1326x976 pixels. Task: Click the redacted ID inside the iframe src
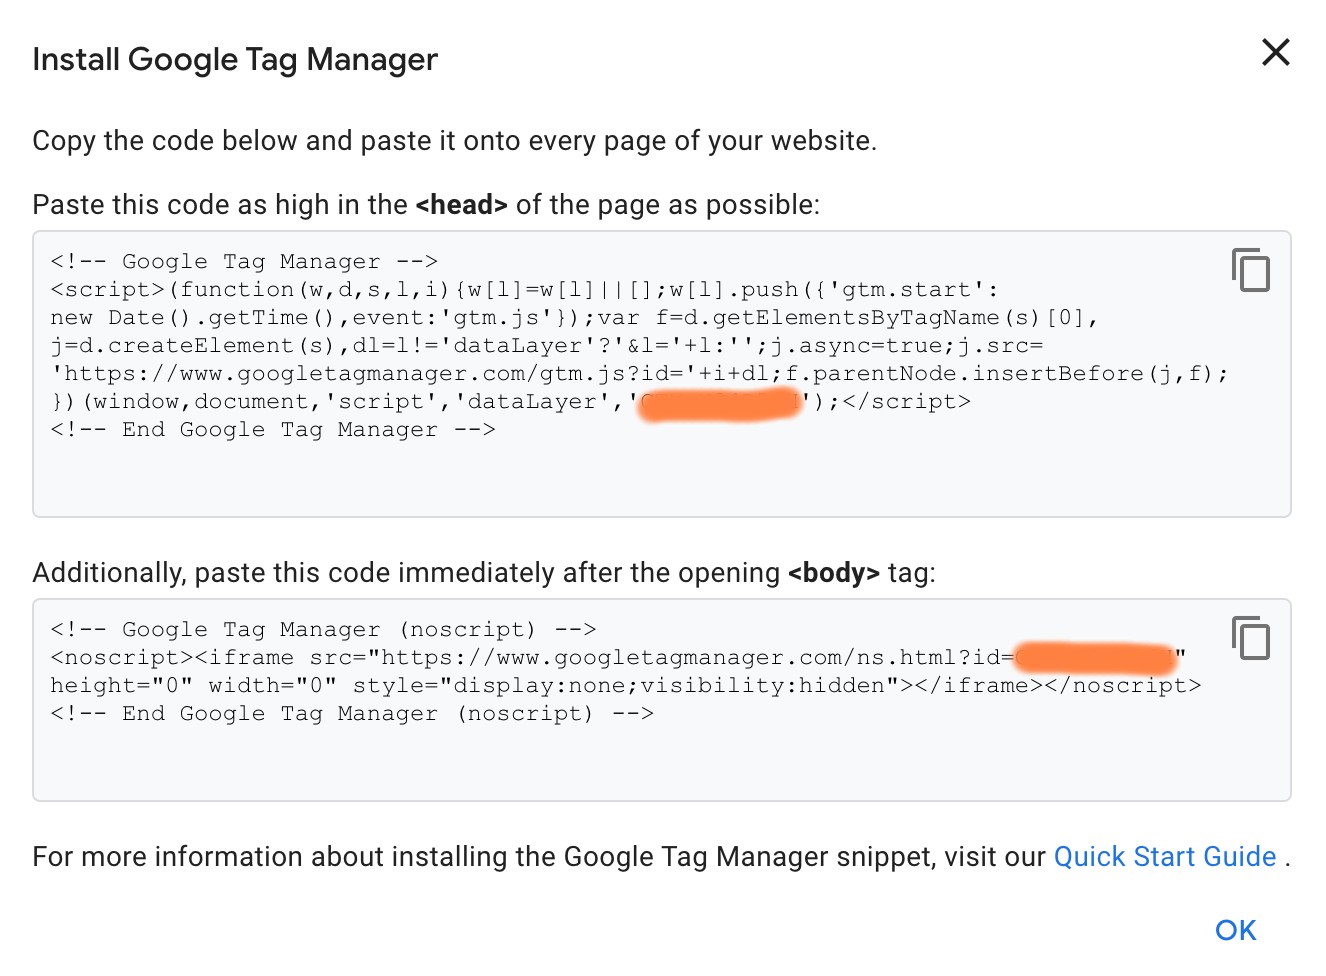pos(1095,658)
